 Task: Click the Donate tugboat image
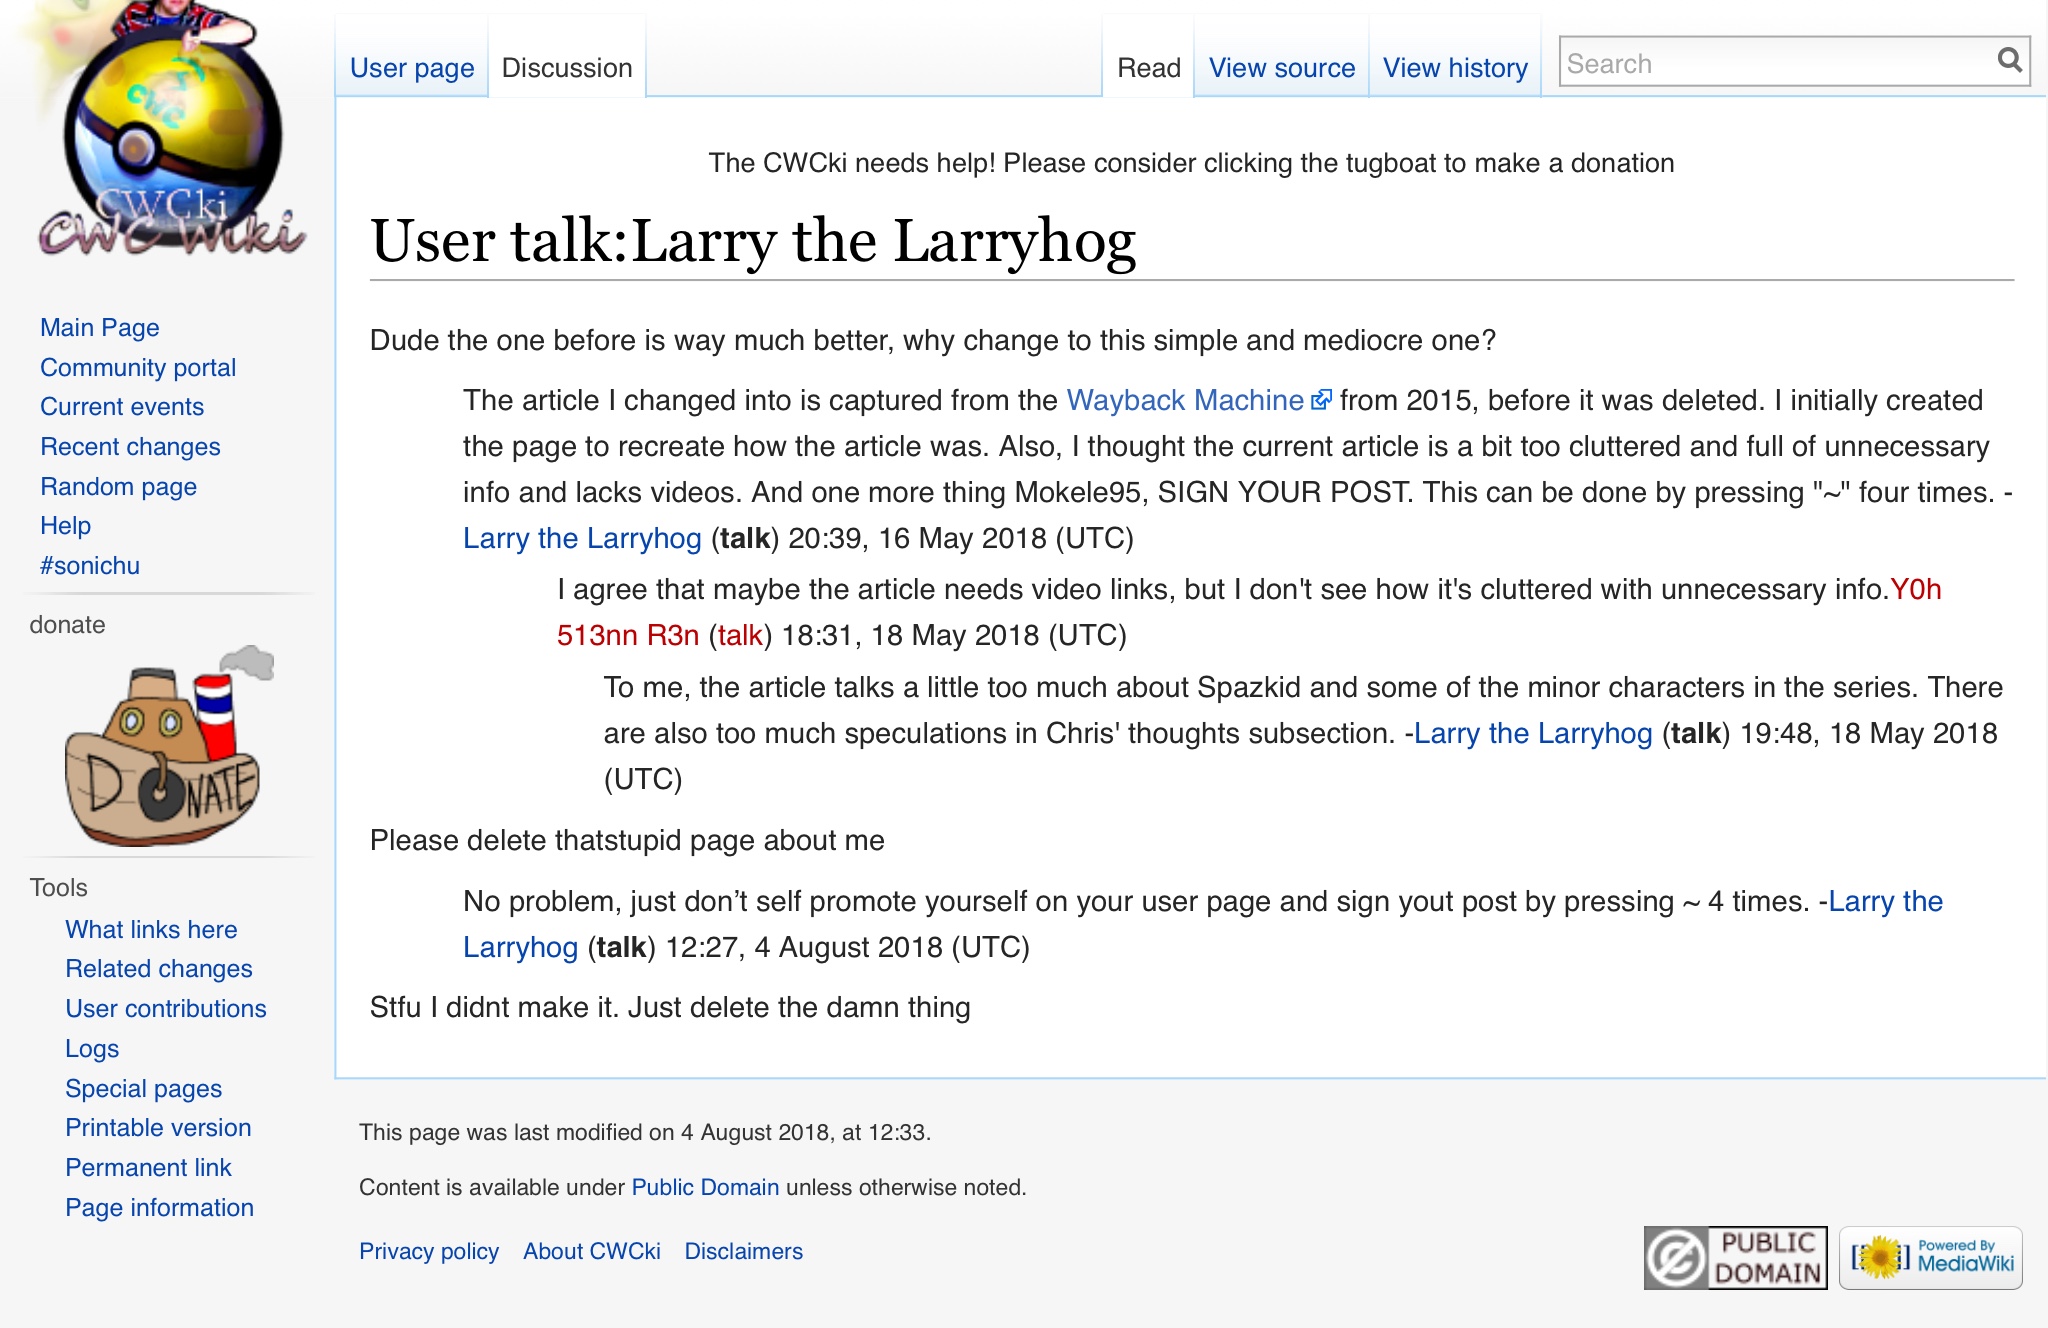168,746
